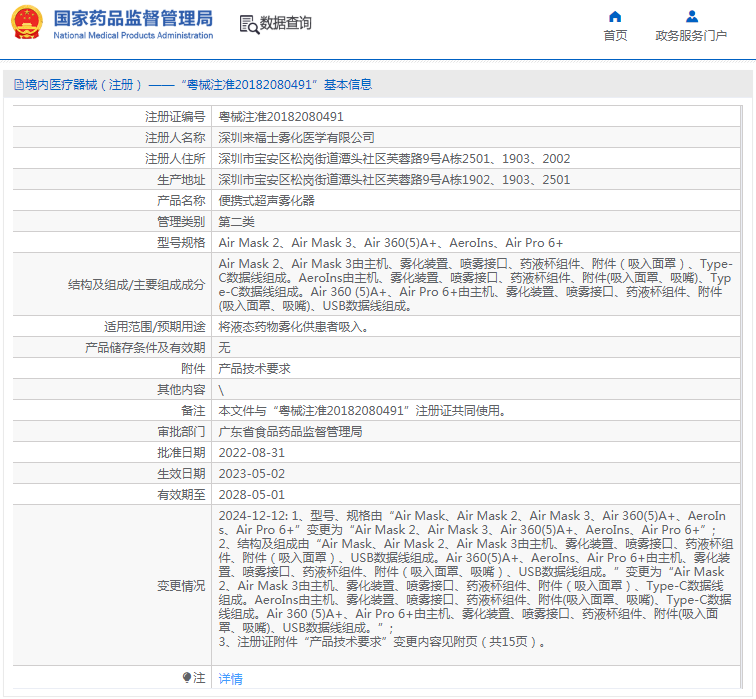Image resolution: width=756 pixels, height=699 pixels.
Task: Click the 首页 home icon
Action: click(x=615, y=17)
